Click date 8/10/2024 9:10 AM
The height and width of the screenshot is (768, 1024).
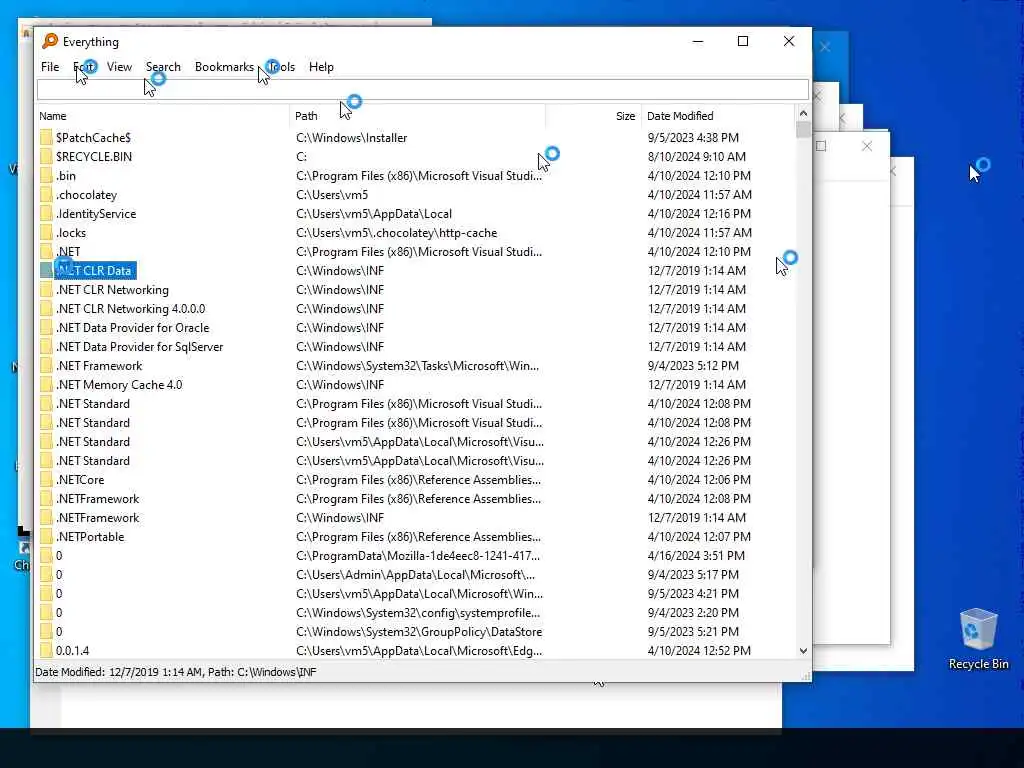696,157
